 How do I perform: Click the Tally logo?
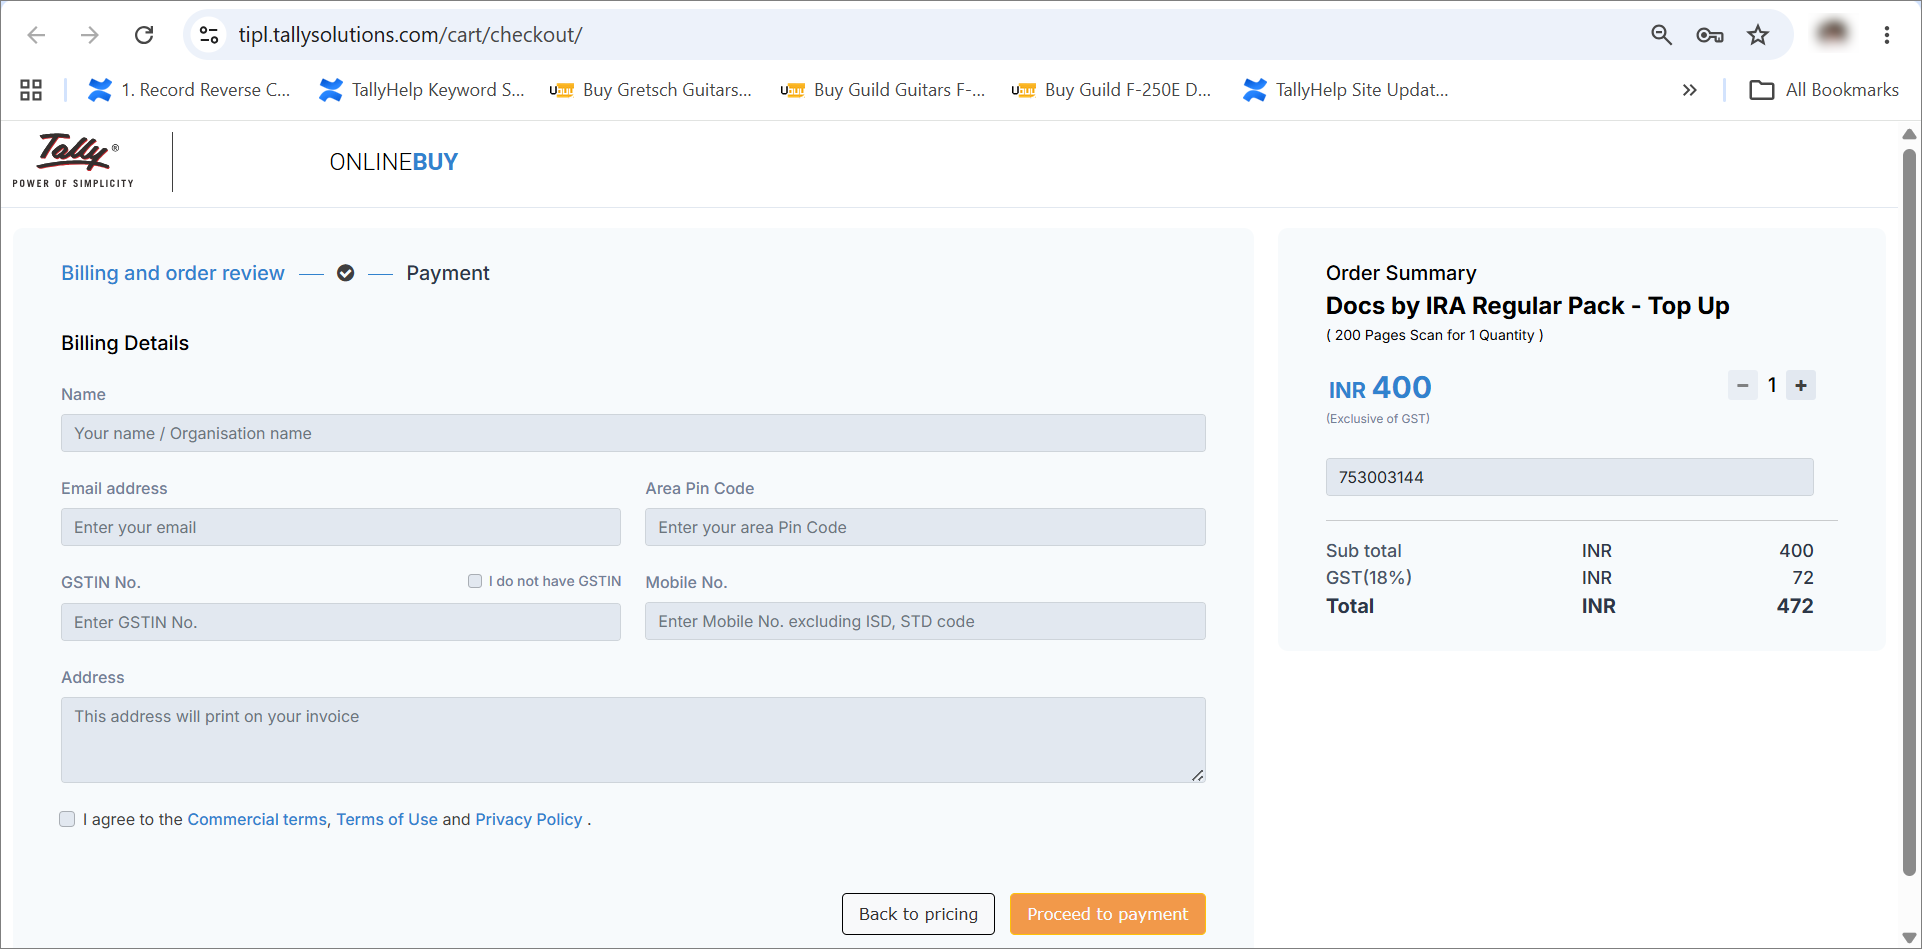[x=73, y=160]
